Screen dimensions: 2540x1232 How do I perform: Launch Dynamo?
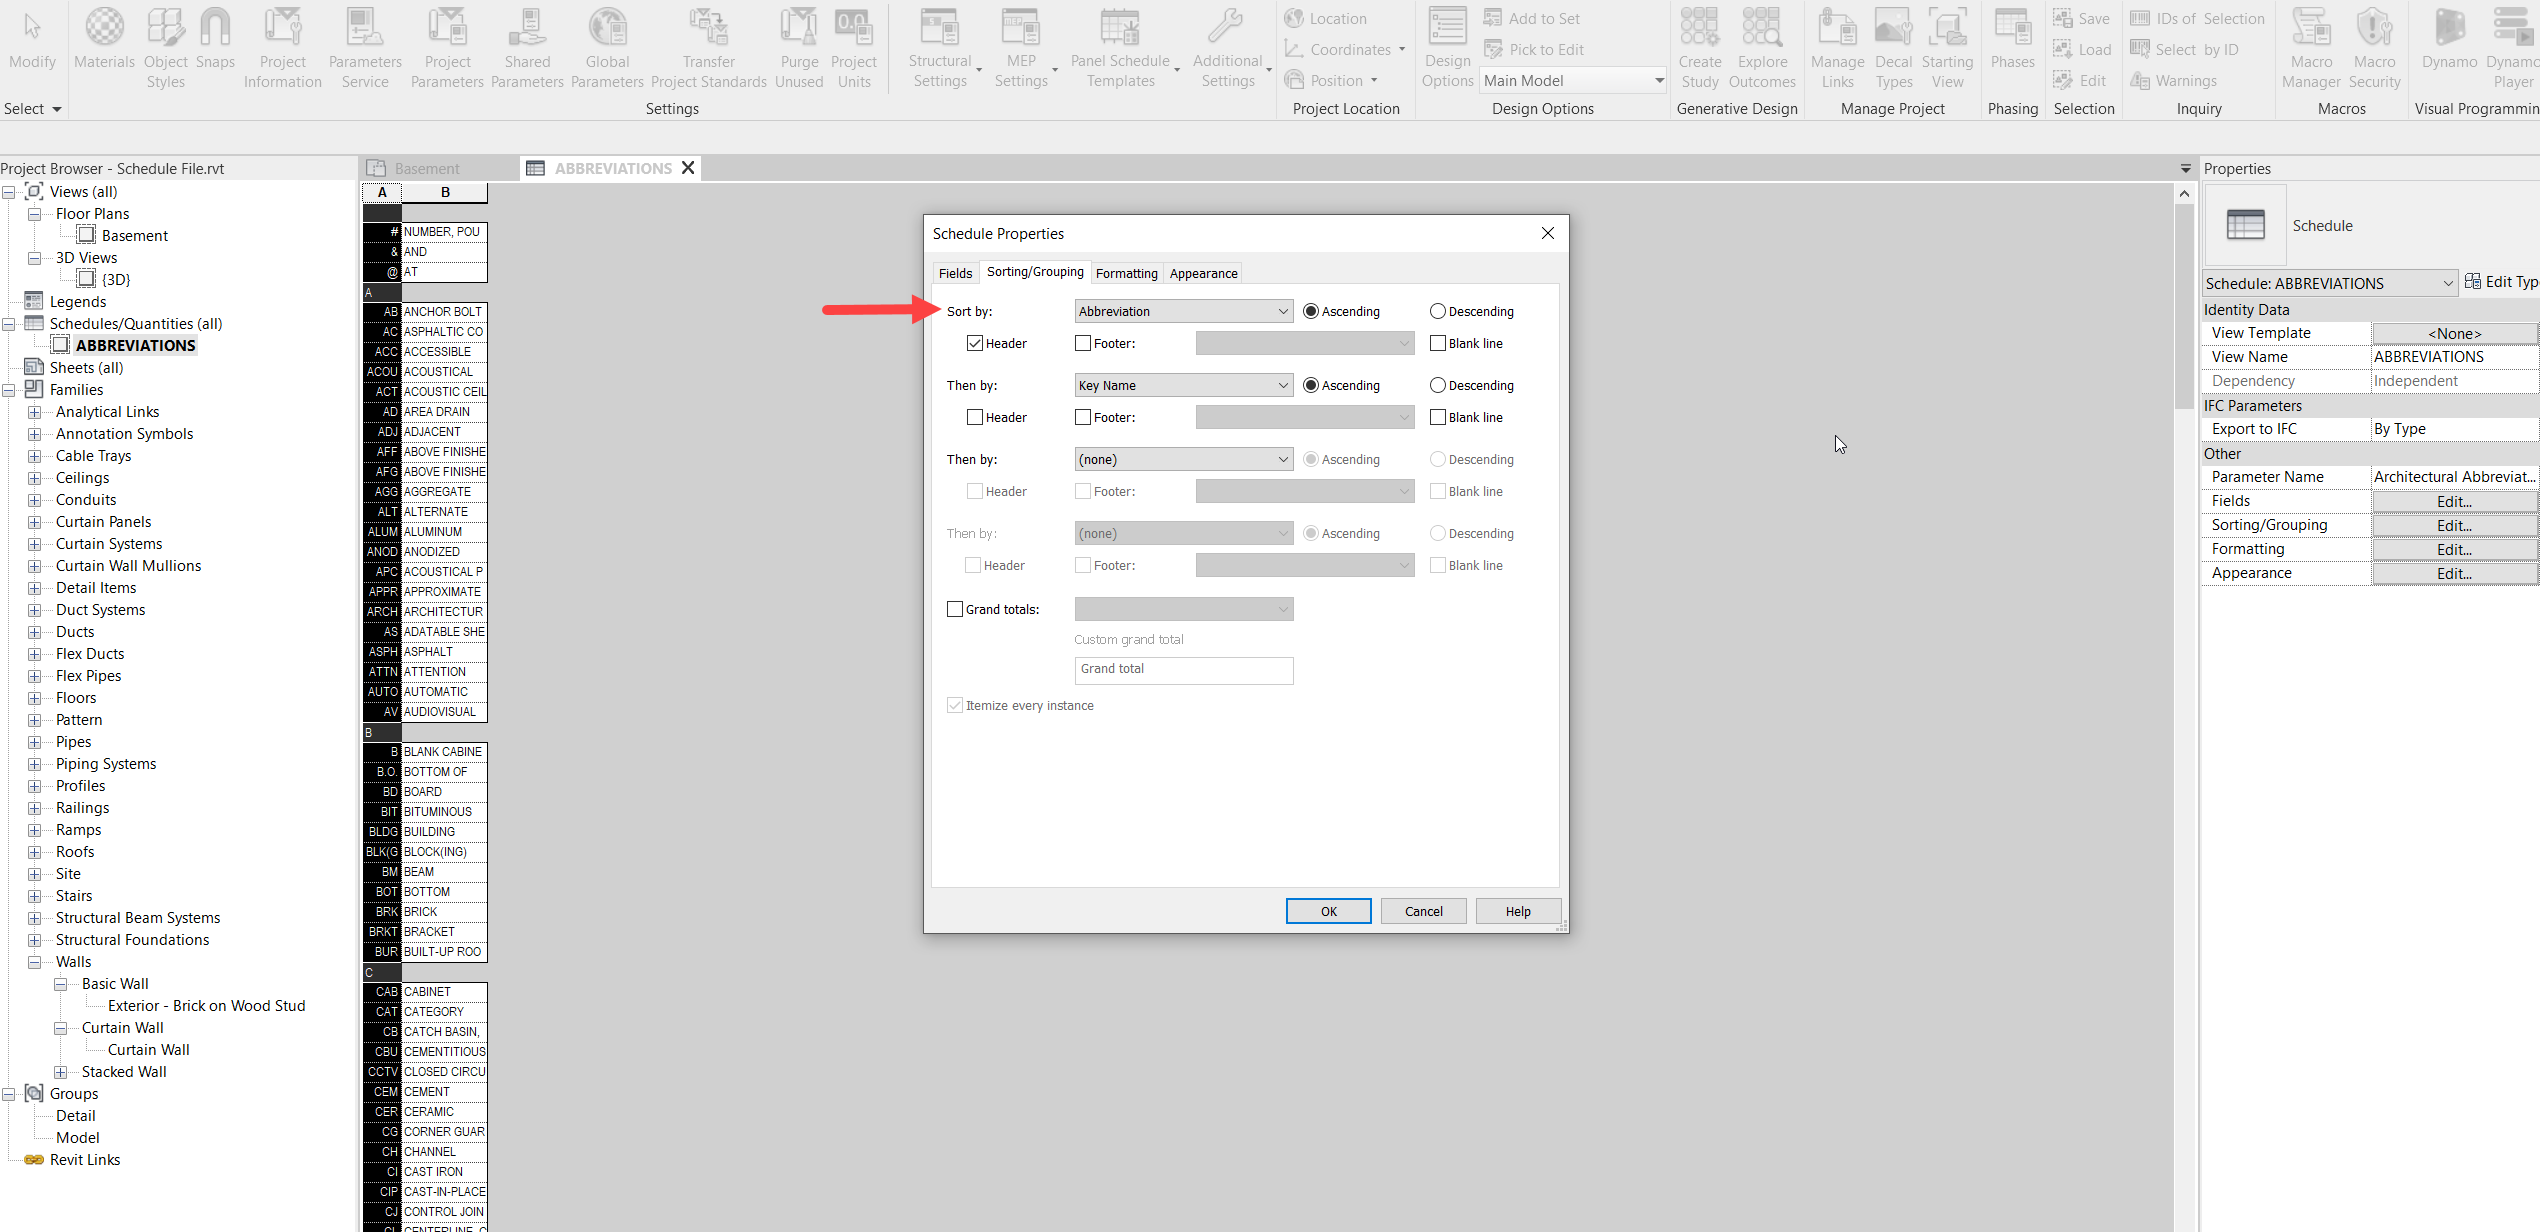pyautogui.click(x=2449, y=45)
